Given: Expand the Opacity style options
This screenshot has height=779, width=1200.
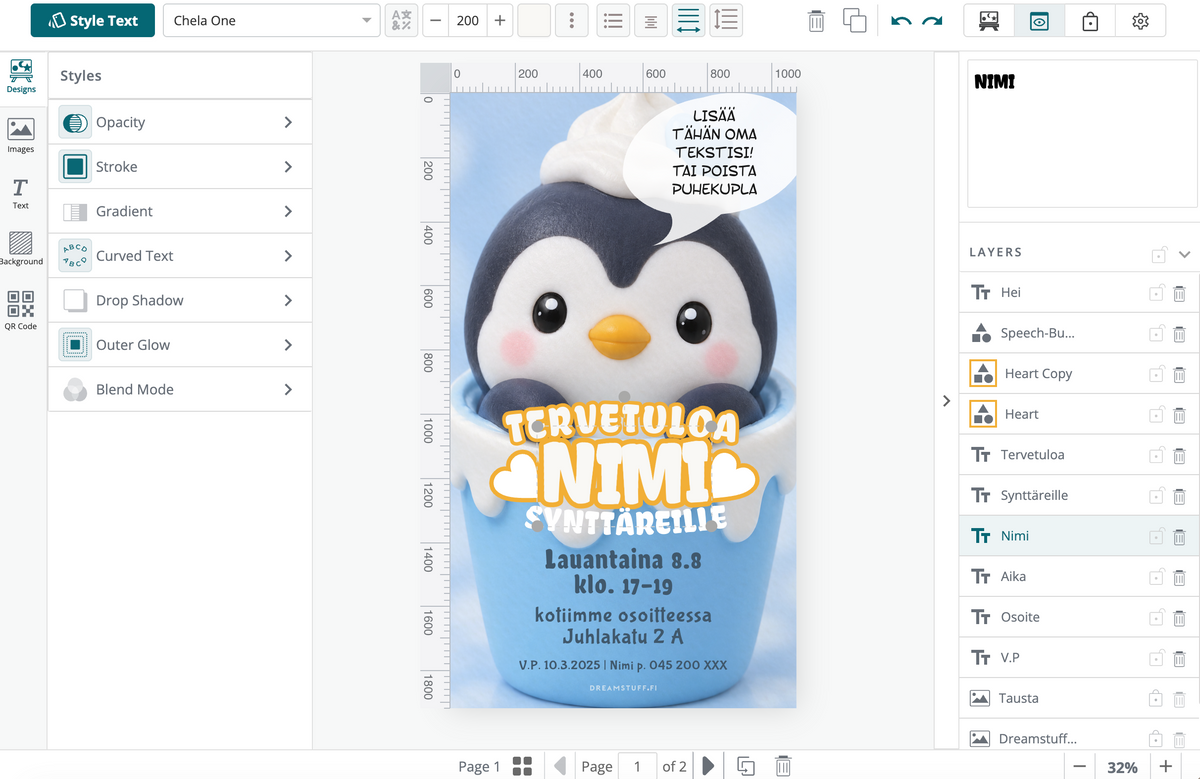Looking at the screenshot, I should coord(180,122).
